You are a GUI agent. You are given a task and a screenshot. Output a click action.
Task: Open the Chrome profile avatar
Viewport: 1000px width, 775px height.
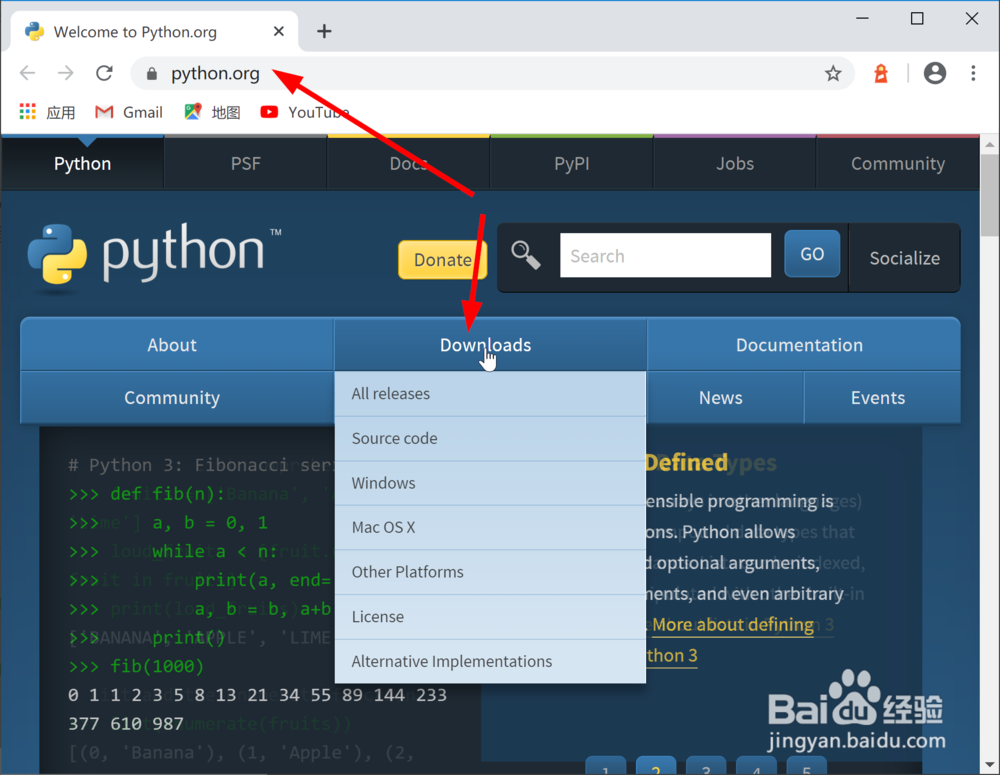[x=935, y=73]
